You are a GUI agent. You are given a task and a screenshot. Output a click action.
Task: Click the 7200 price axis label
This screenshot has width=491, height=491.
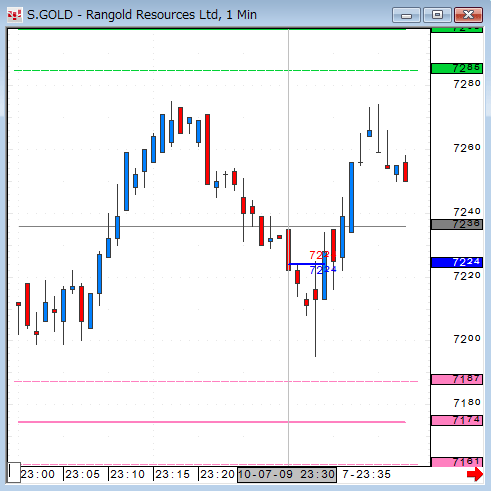[467, 339]
